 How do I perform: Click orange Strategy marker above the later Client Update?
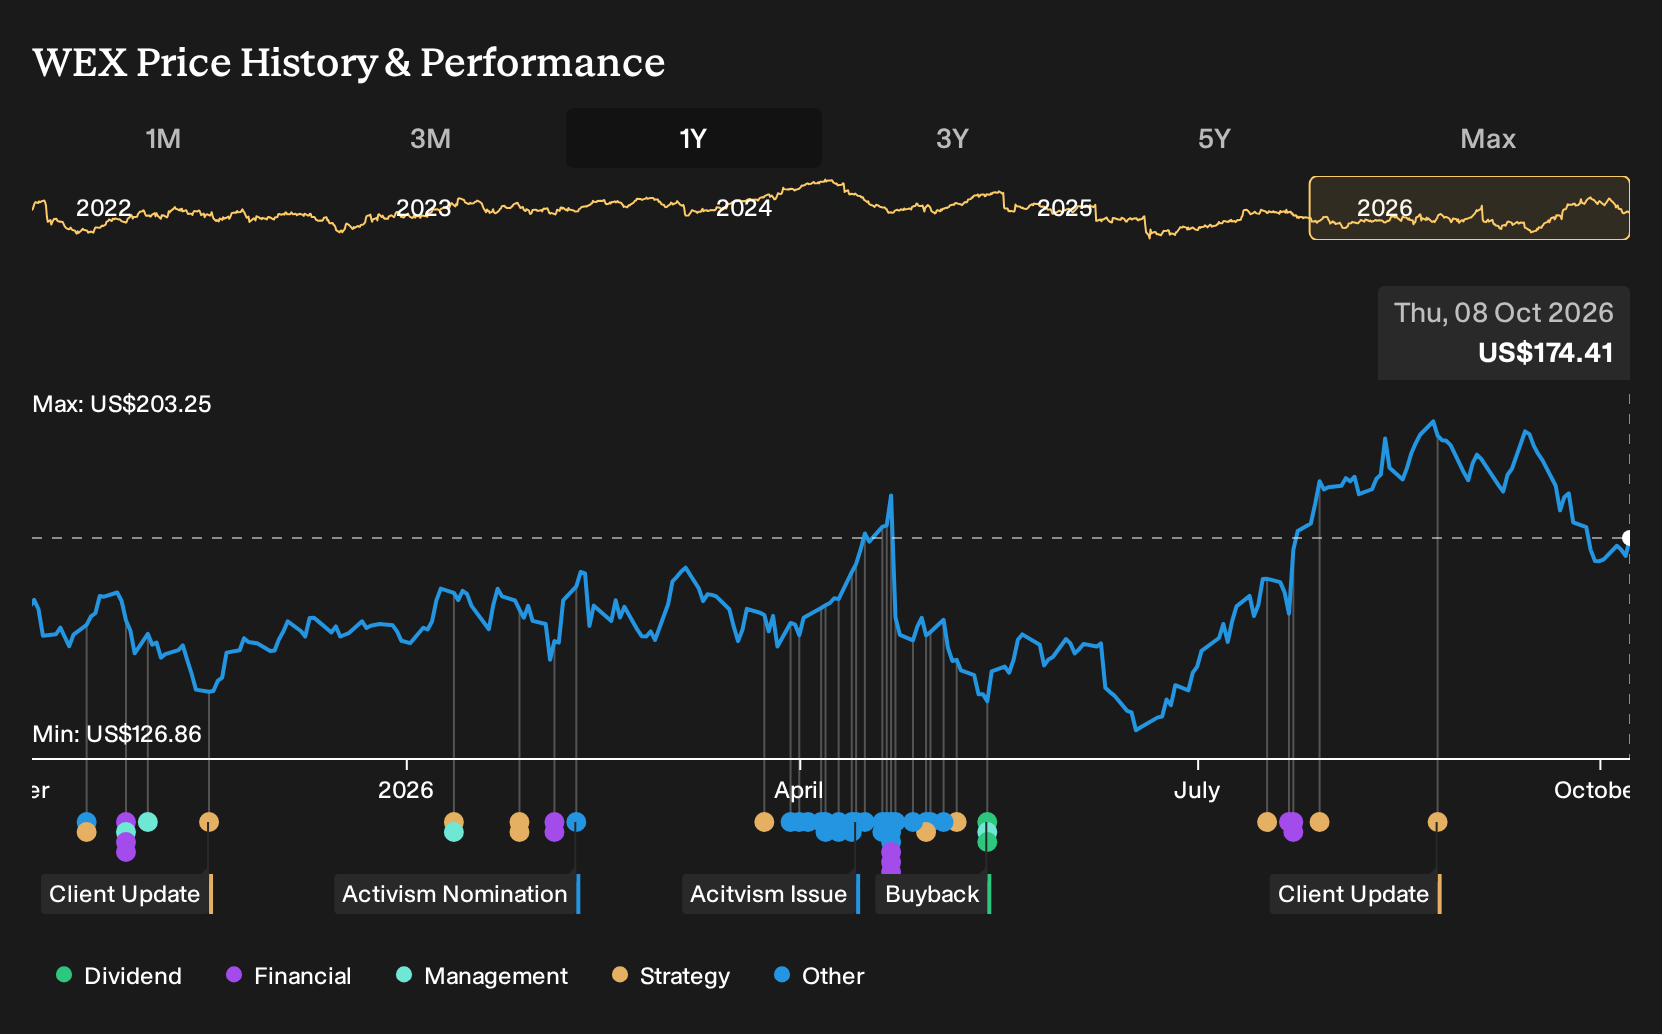point(1437,822)
